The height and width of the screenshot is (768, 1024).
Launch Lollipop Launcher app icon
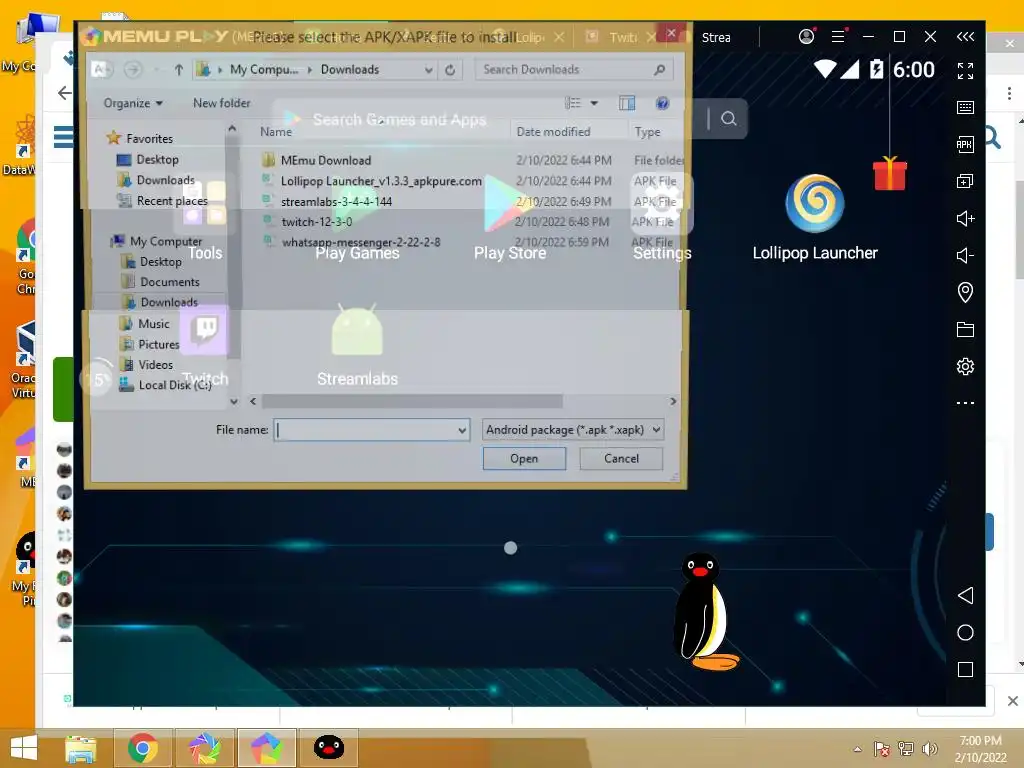tap(814, 204)
